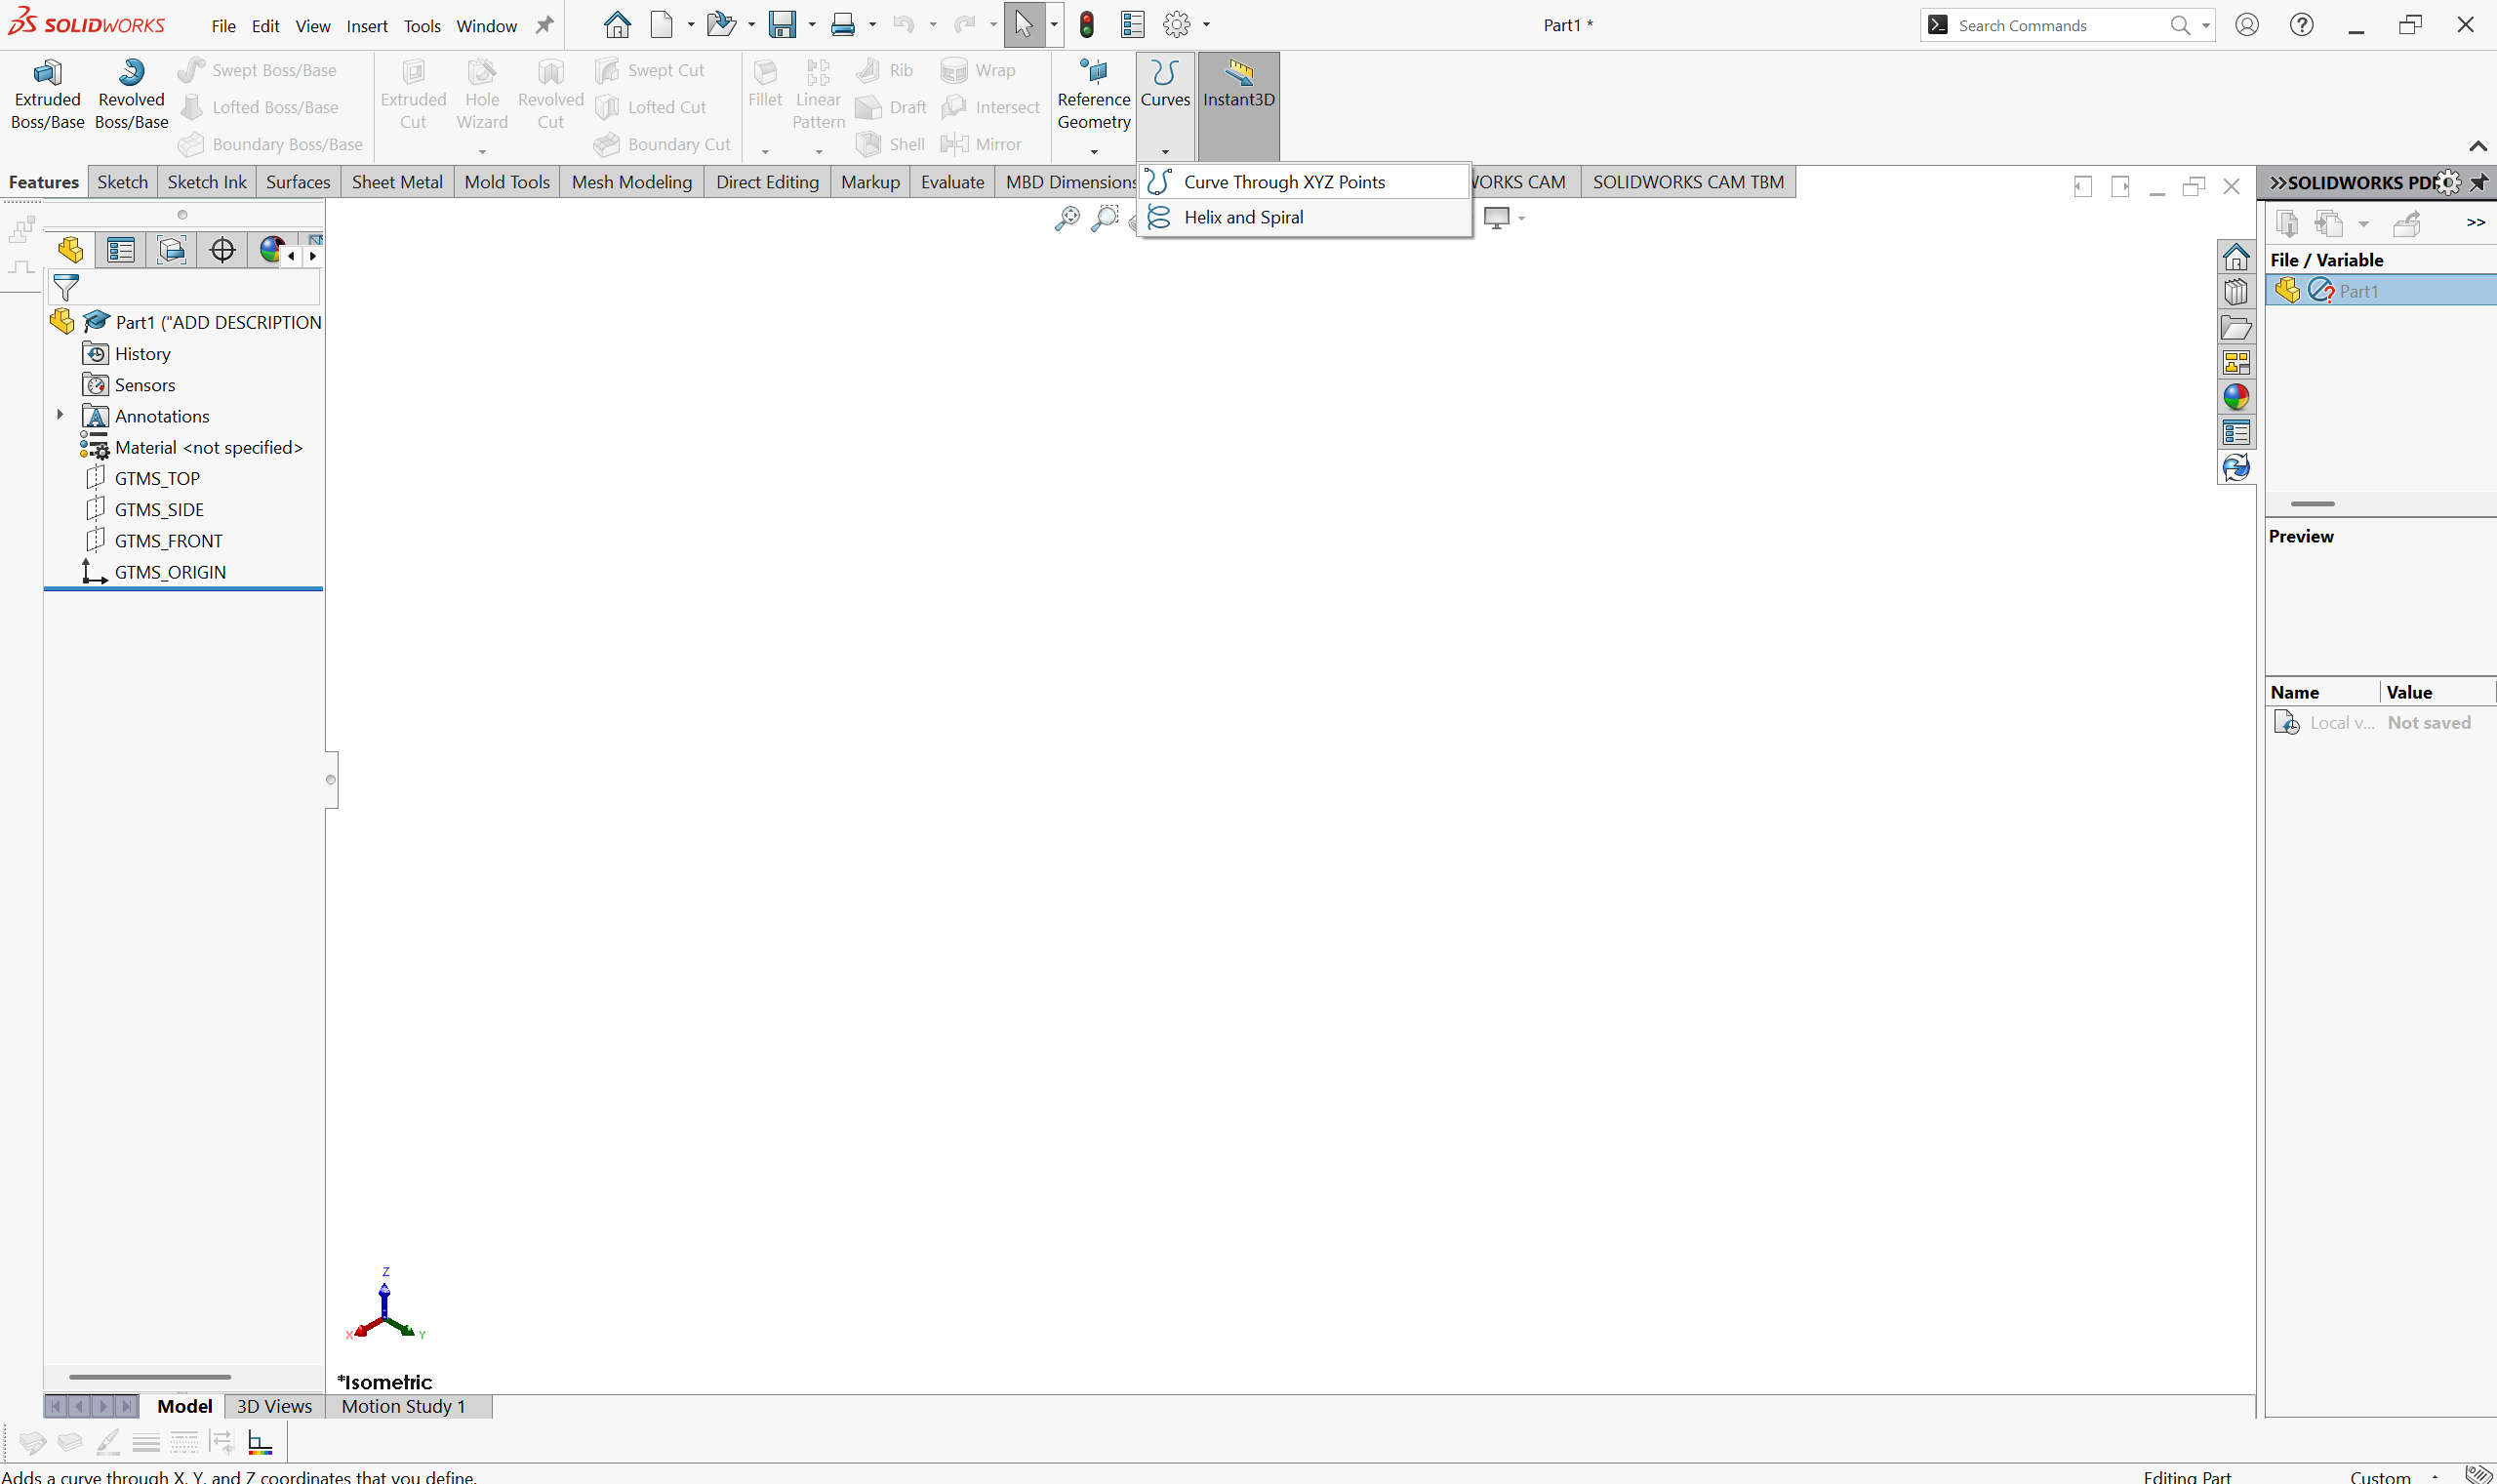The width and height of the screenshot is (2497, 1484).
Task: Open the PropertyManager tab icon
Action: pyautogui.click(x=121, y=250)
